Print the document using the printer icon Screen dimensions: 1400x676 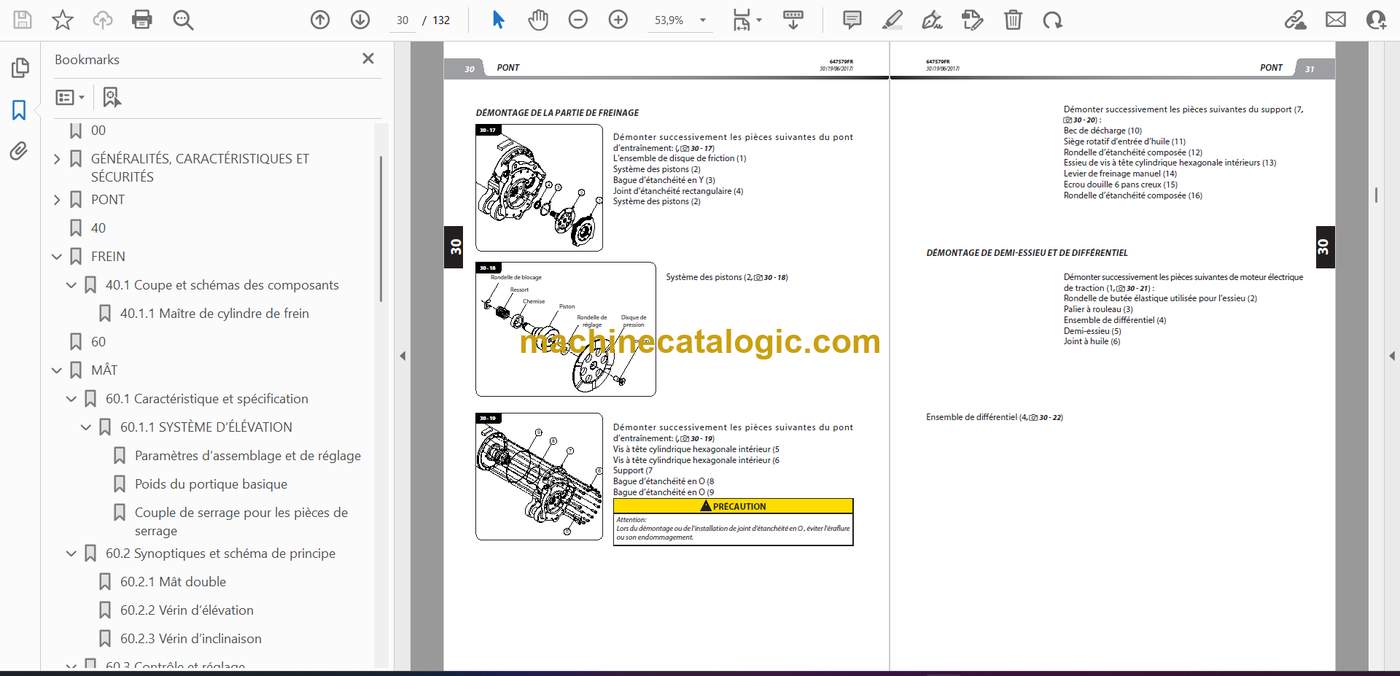tap(142, 20)
